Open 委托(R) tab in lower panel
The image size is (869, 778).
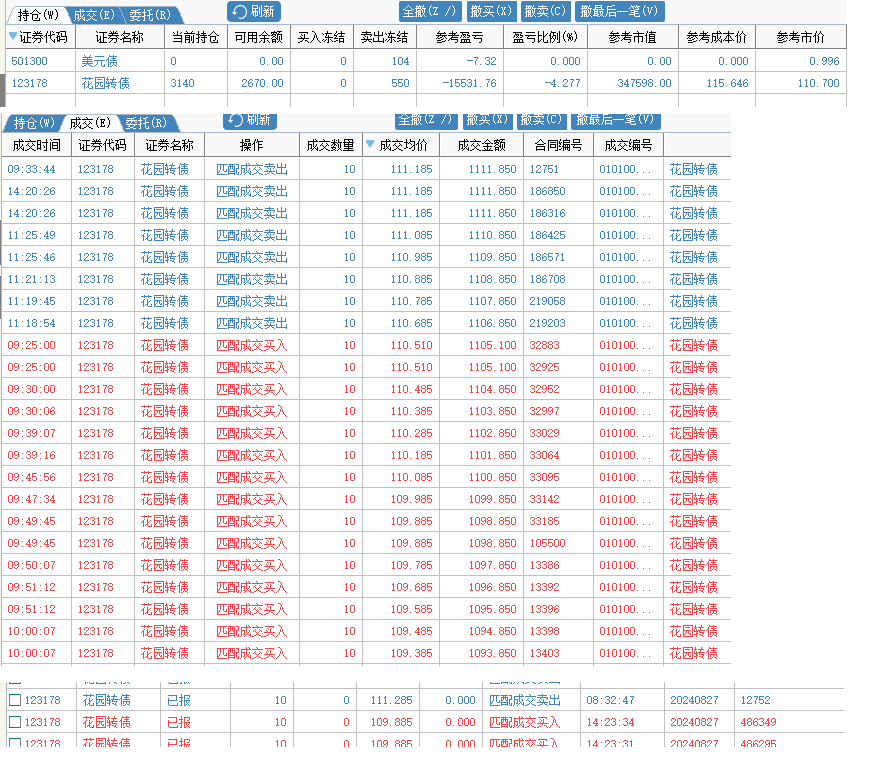[146, 123]
